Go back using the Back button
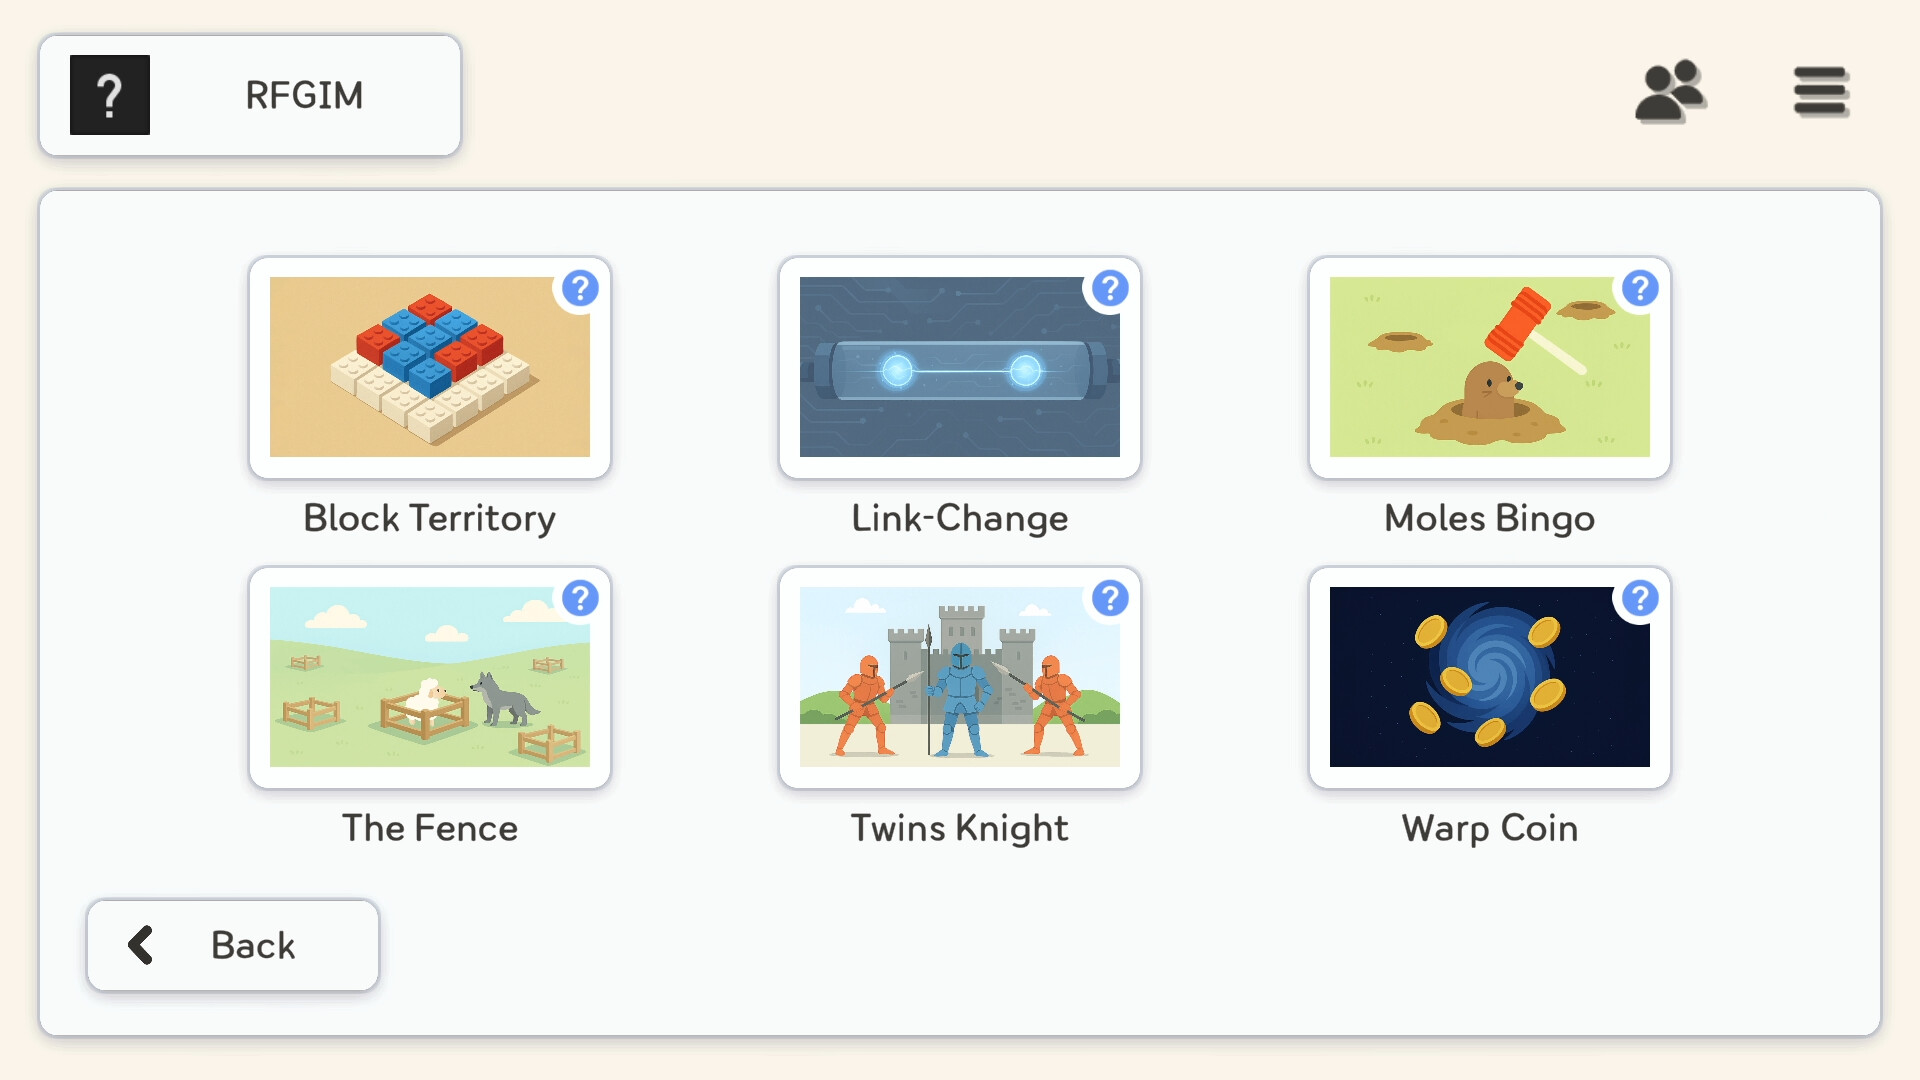The width and height of the screenshot is (1920, 1080). 232,944
